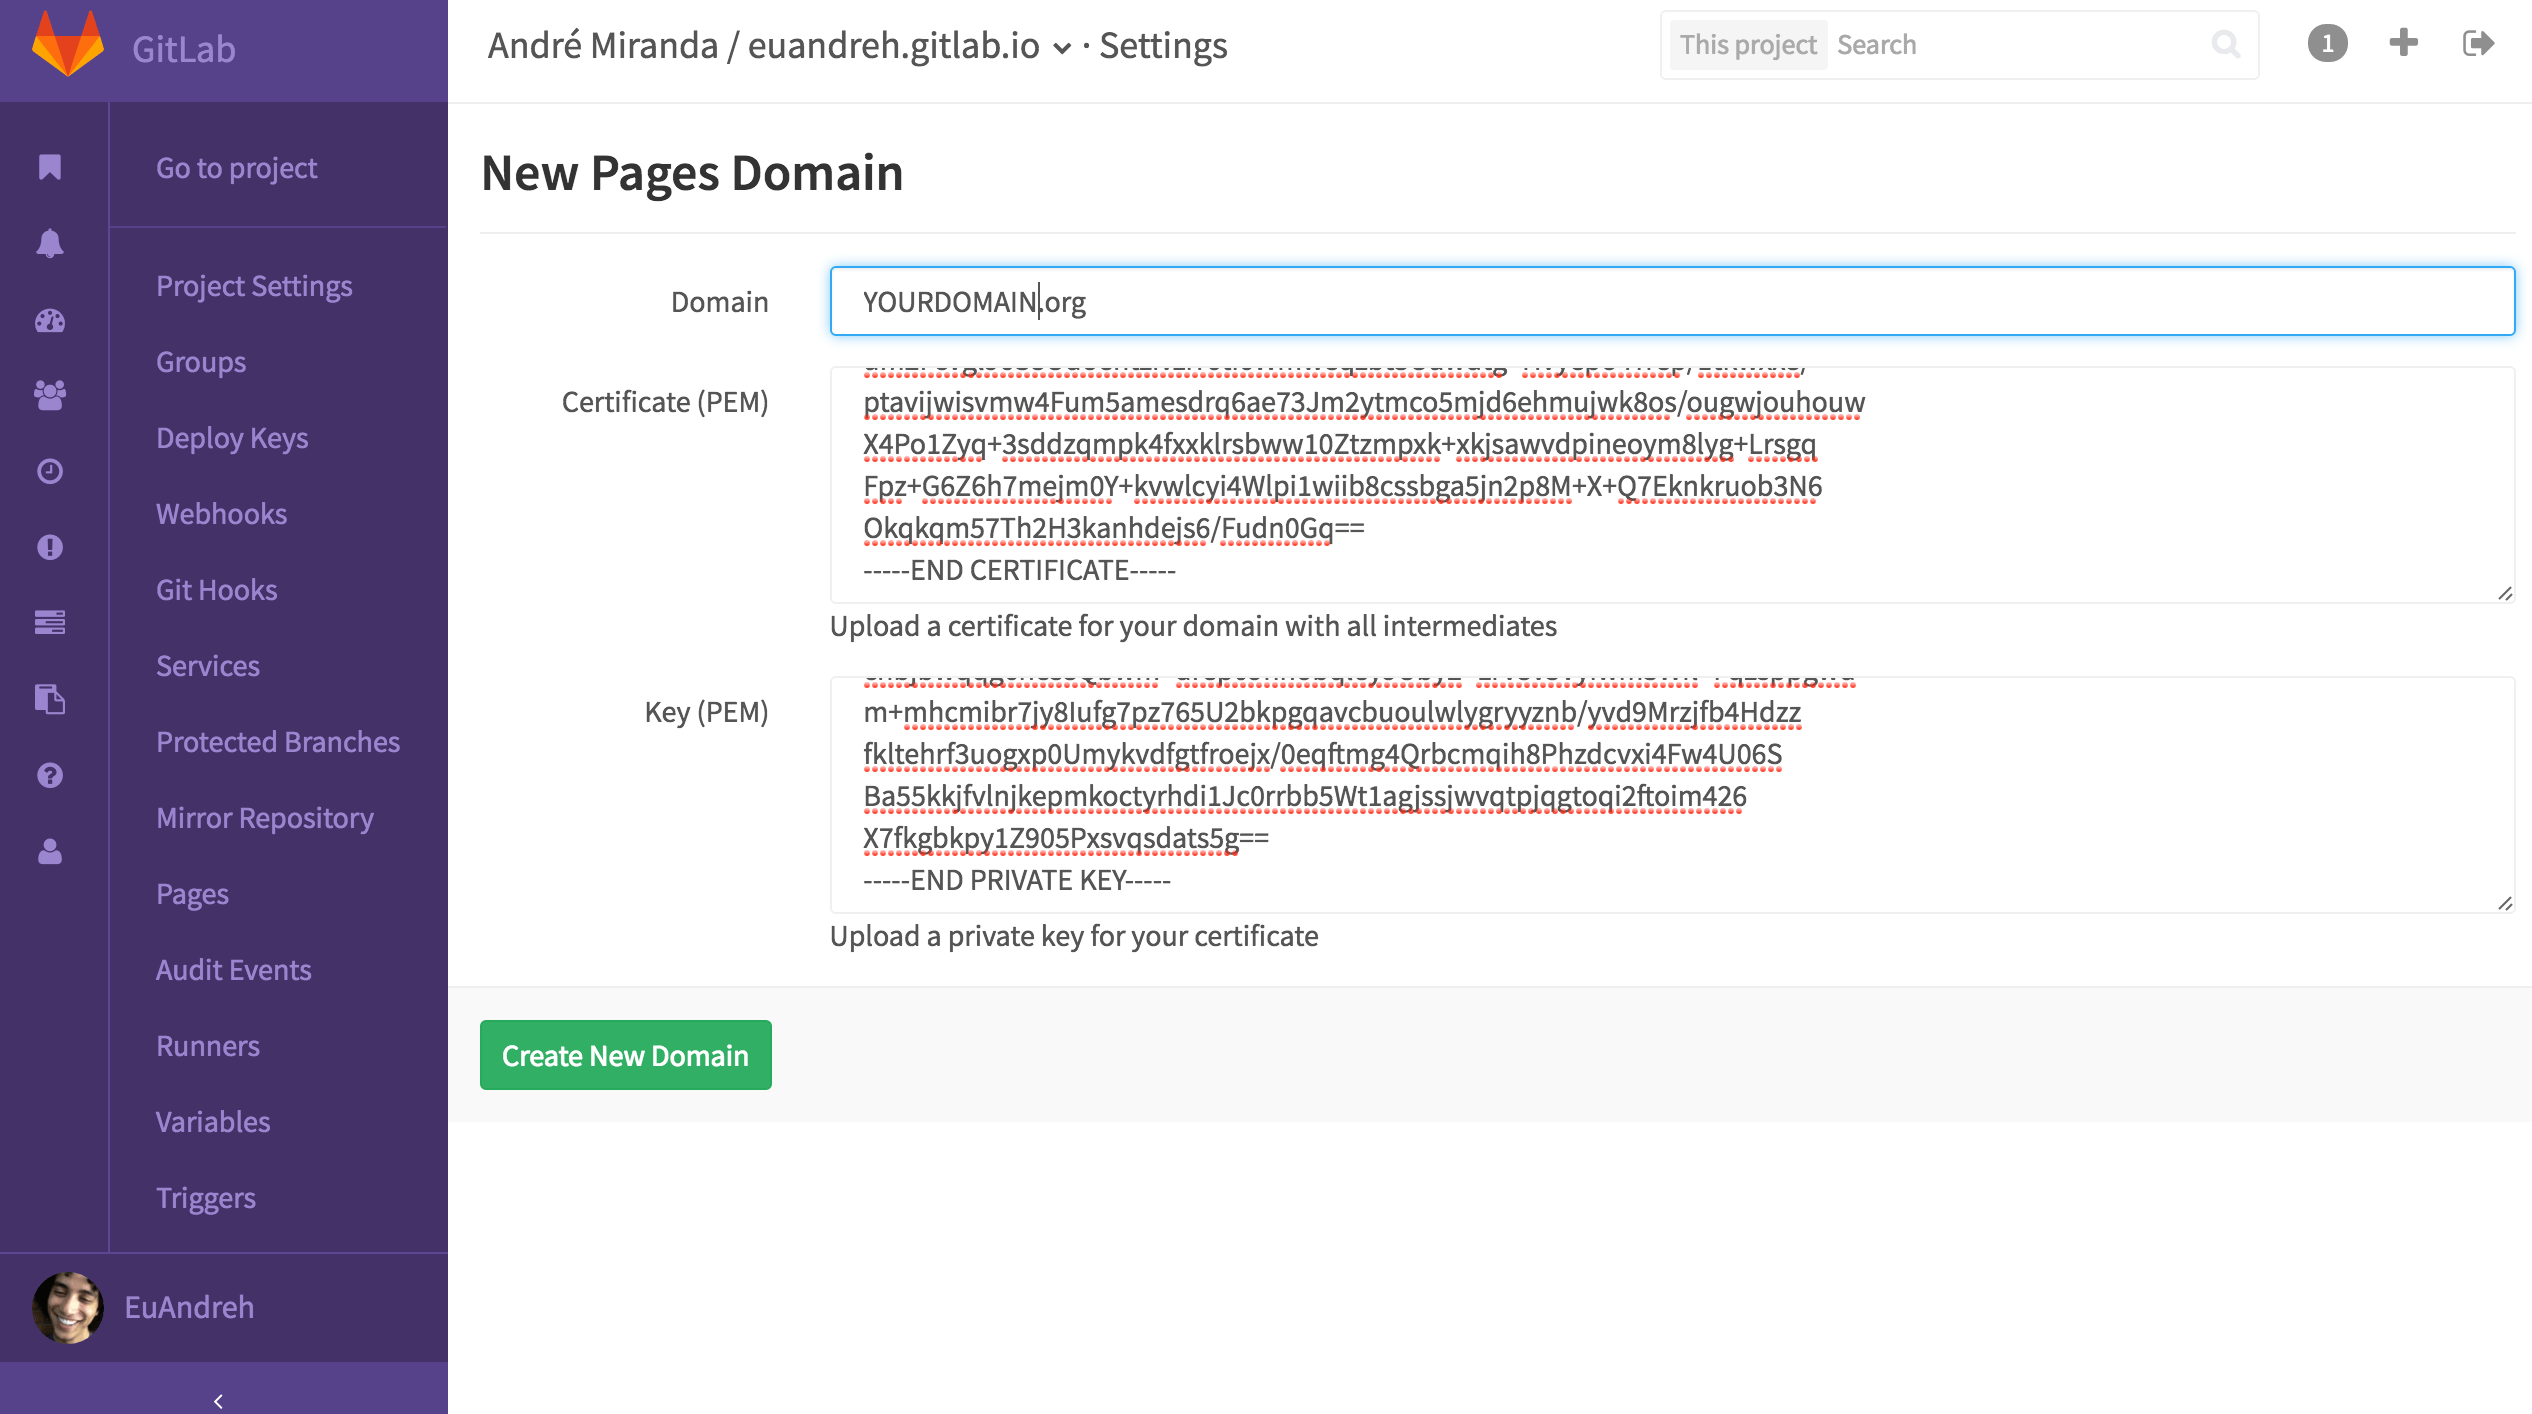Open the exclamation issues icon in sidebar
The image size is (2532, 1414).
click(x=50, y=547)
